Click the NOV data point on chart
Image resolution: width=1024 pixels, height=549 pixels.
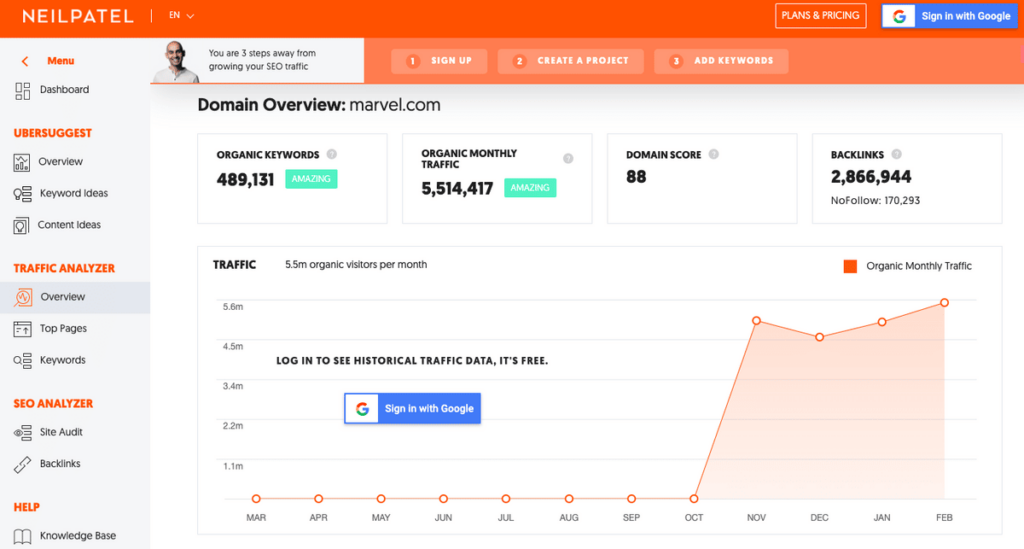point(756,321)
